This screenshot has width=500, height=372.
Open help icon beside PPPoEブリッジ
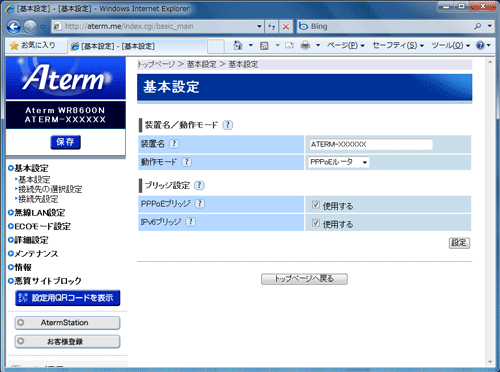pos(200,203)
